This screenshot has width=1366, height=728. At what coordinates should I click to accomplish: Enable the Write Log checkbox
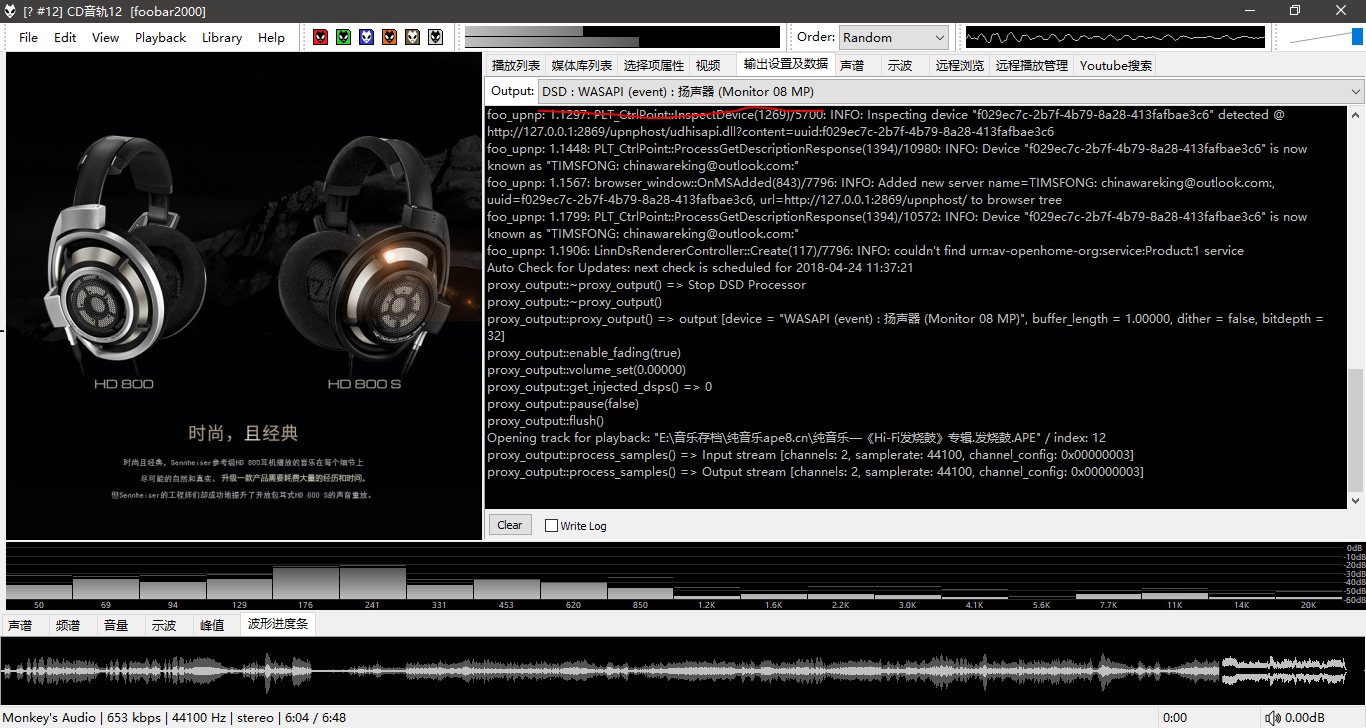[x=551, y=525]
